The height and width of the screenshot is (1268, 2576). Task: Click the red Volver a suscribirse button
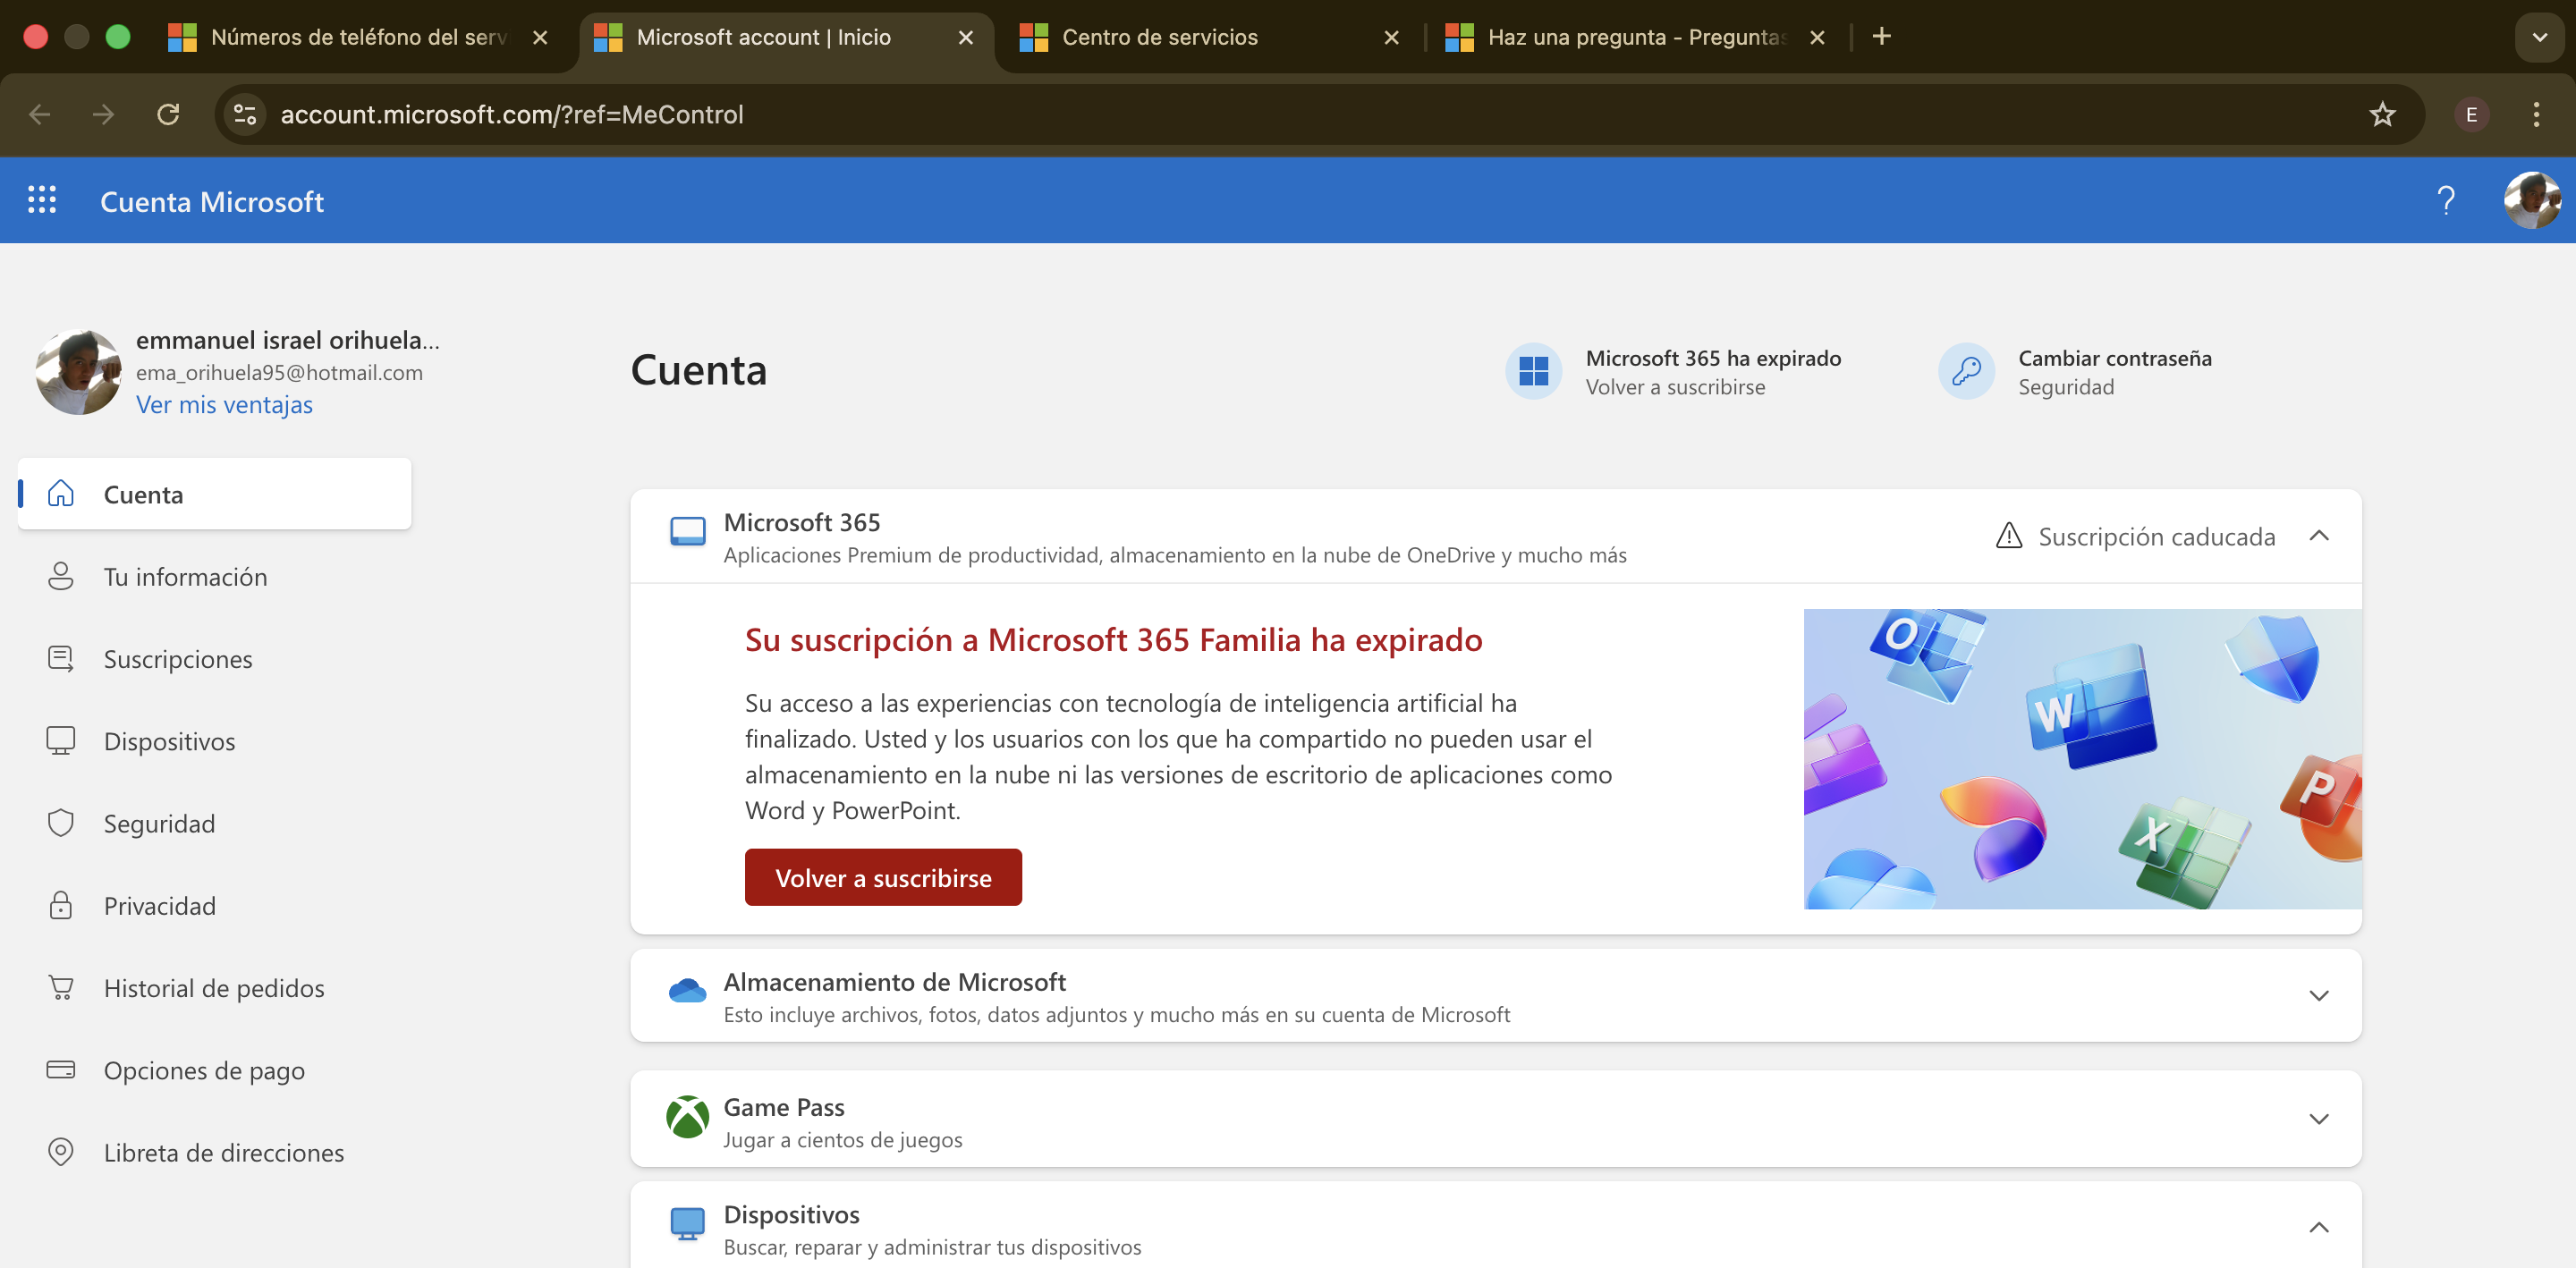[x=883, y=877]
